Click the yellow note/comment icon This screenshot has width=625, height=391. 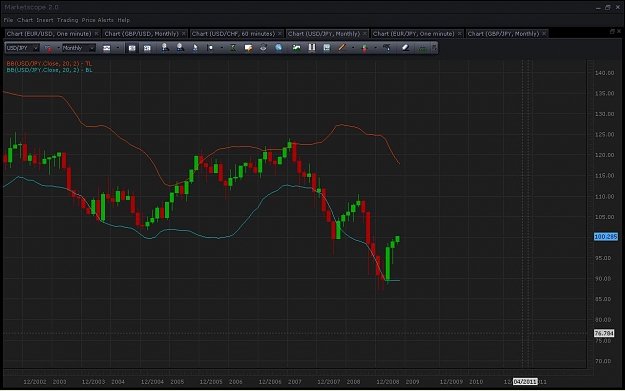[248, 48]
